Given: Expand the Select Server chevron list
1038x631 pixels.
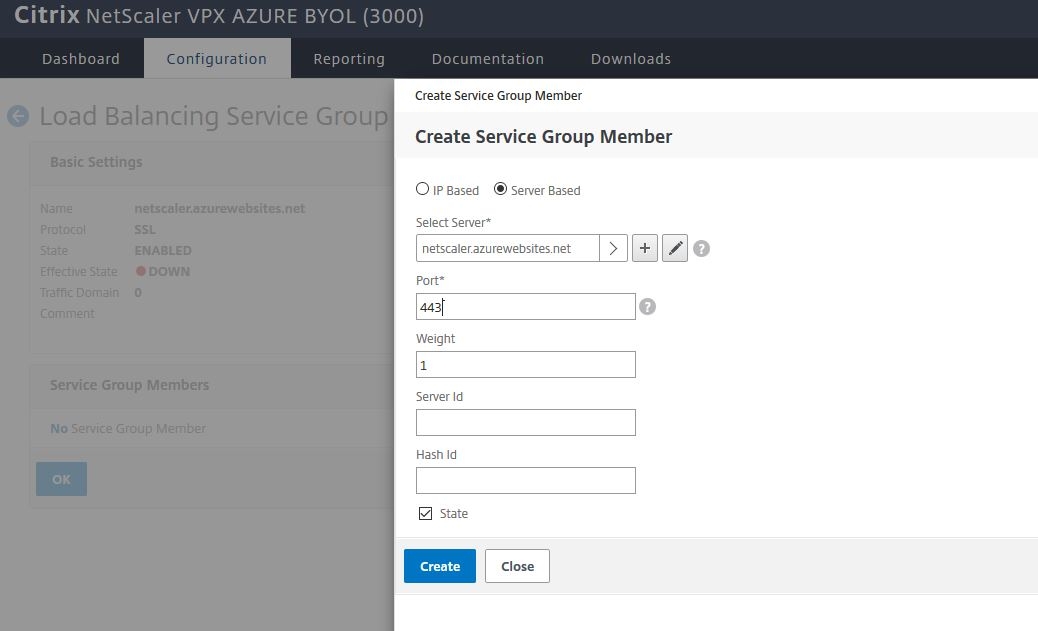Looking at the screenshot, I should pos(613,248).
